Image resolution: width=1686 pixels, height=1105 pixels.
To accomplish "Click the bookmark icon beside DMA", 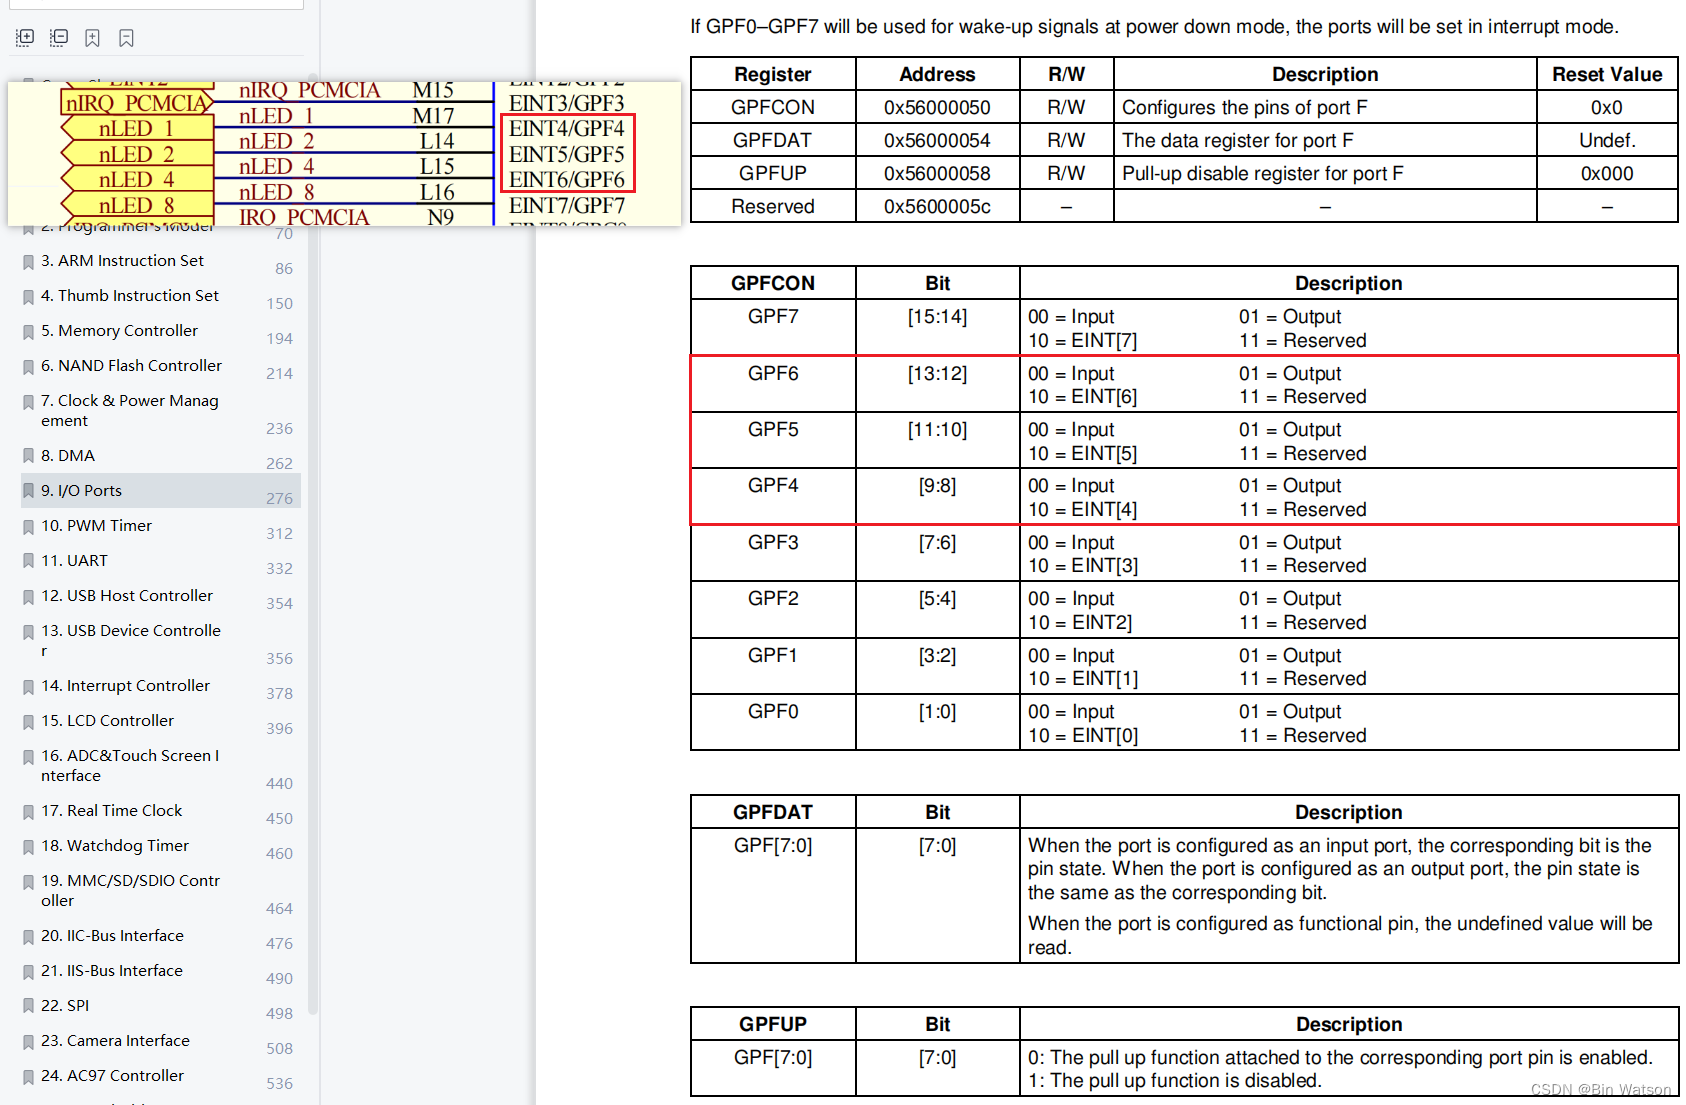I will click(x=28, y=457).
